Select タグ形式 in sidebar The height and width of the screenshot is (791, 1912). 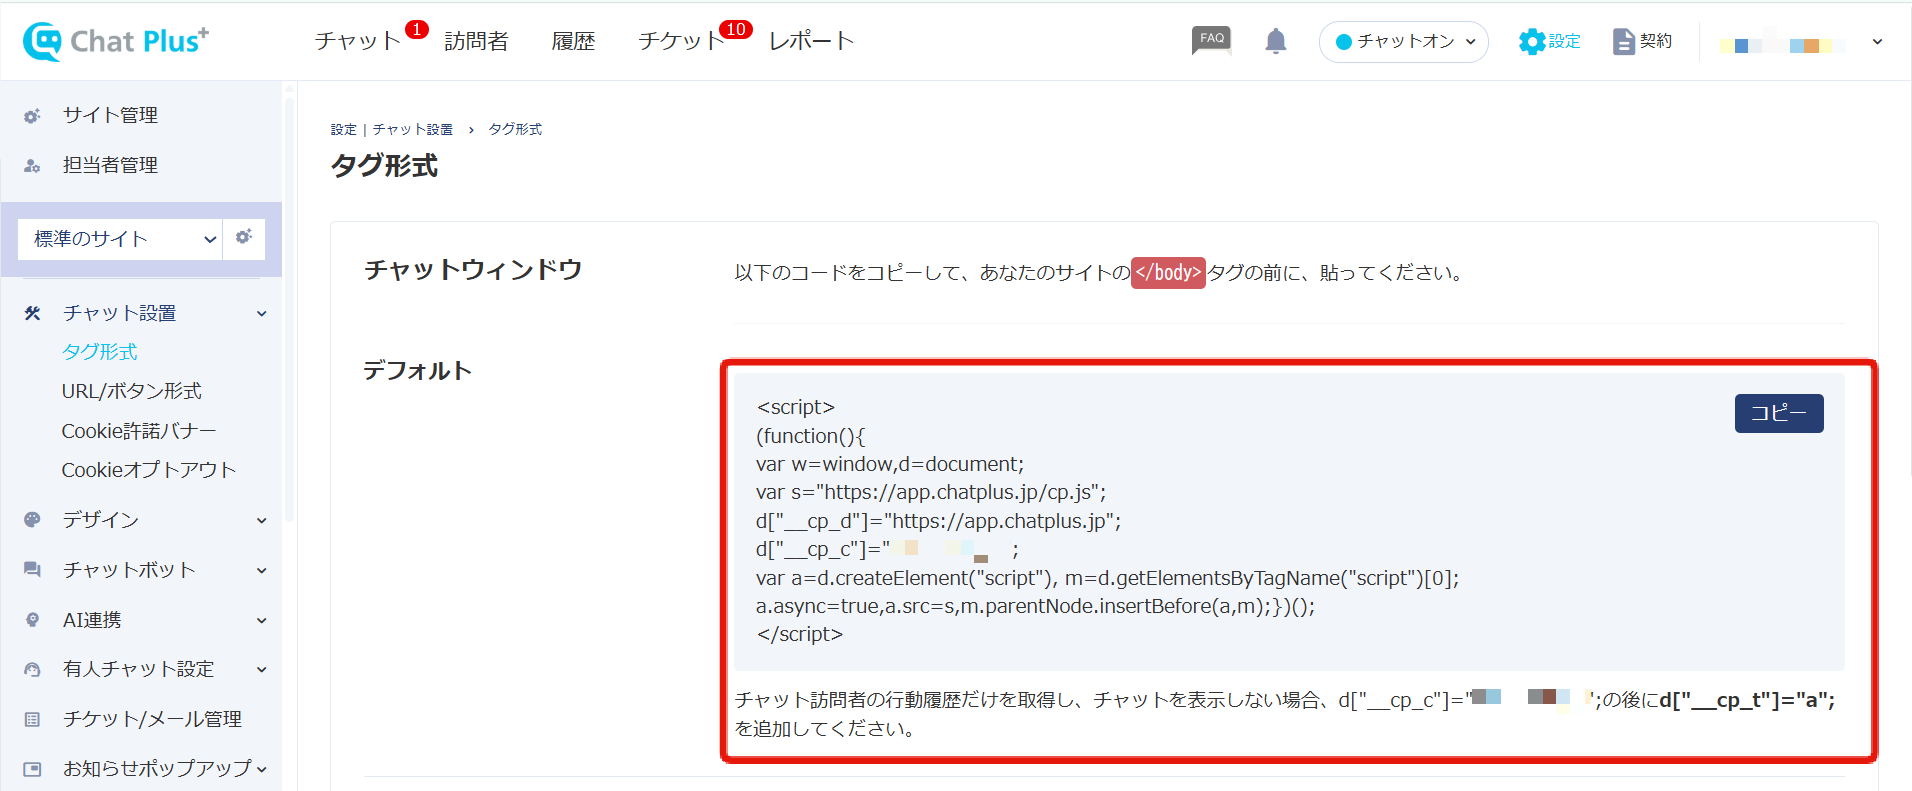pyautogui.click(x=99, y=352)
